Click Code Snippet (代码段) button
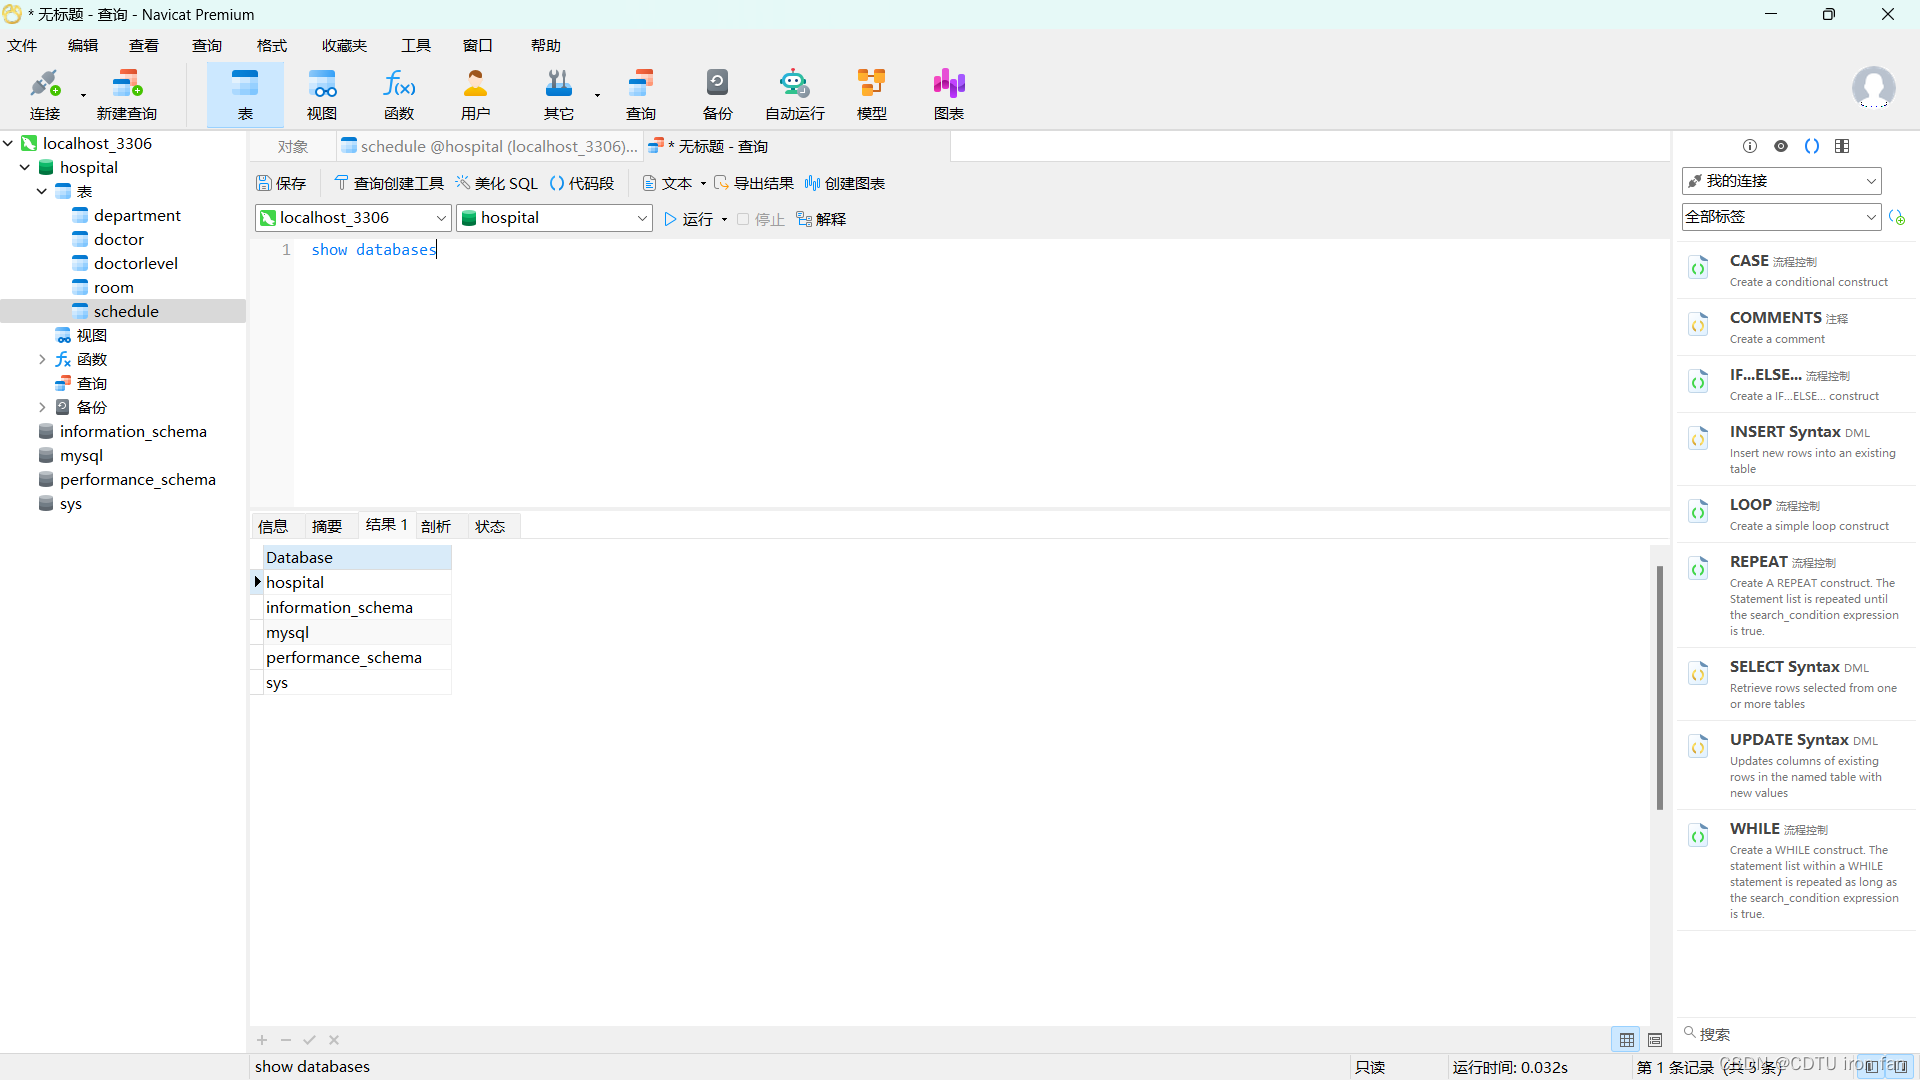Screen dimensions: 1920x1080 (x=582, y=183)
